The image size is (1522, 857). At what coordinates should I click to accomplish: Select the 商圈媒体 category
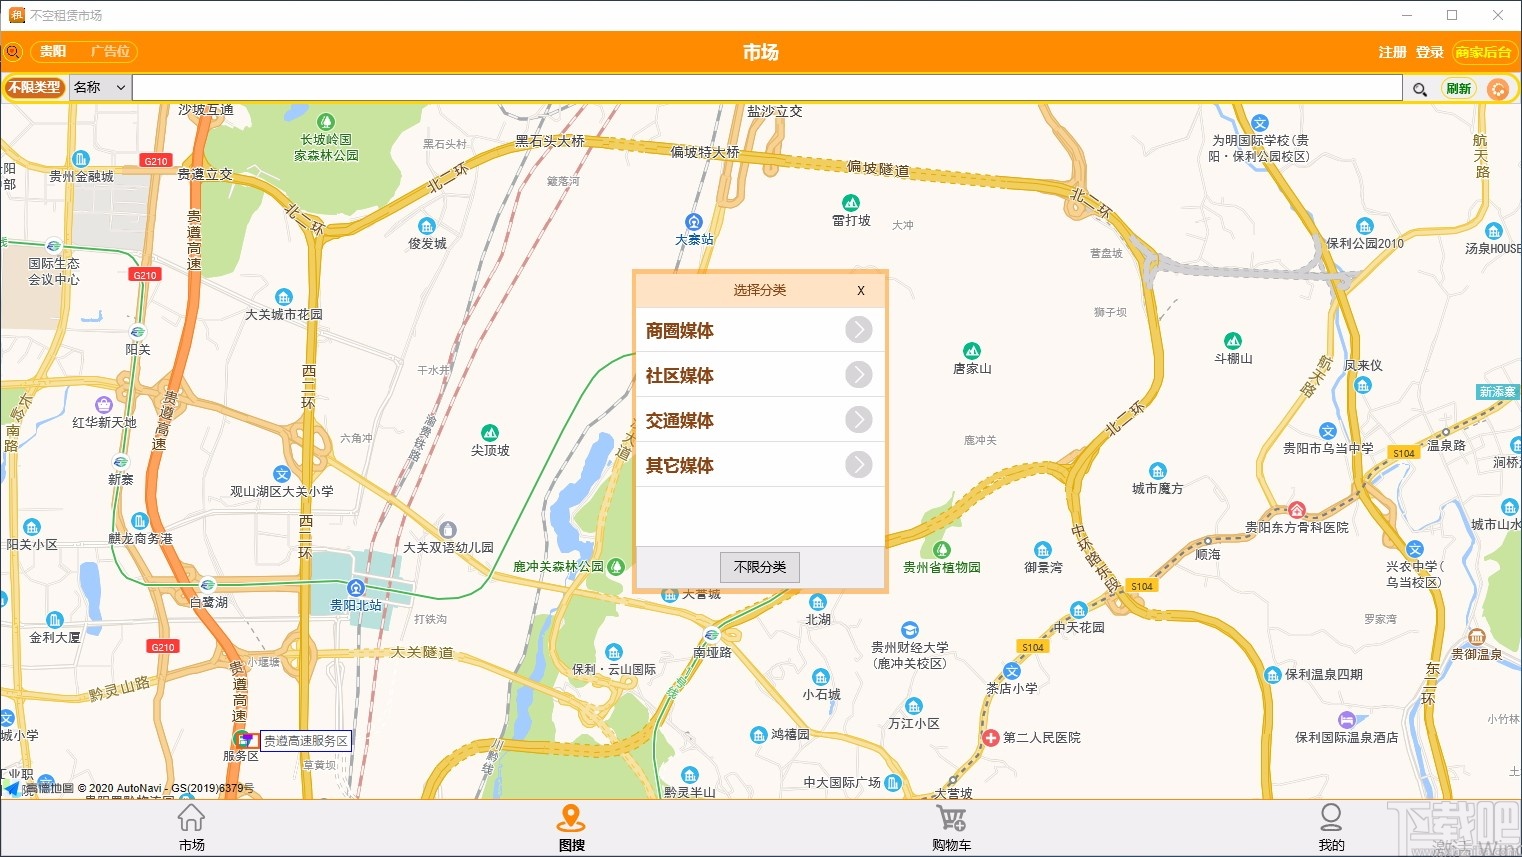point(760,330)
